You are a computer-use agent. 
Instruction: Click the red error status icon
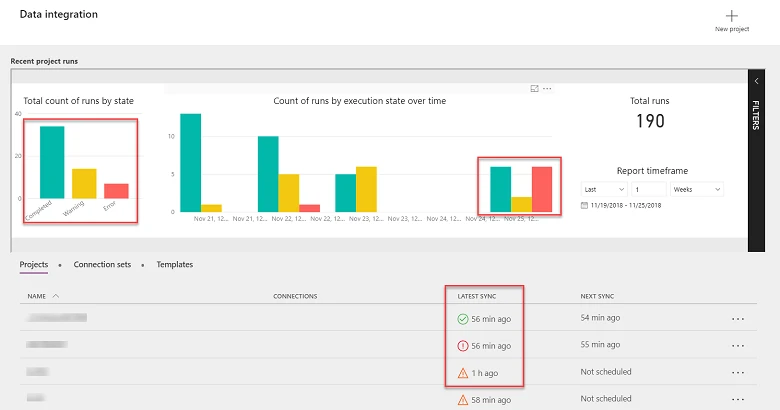tap(462, 346)
